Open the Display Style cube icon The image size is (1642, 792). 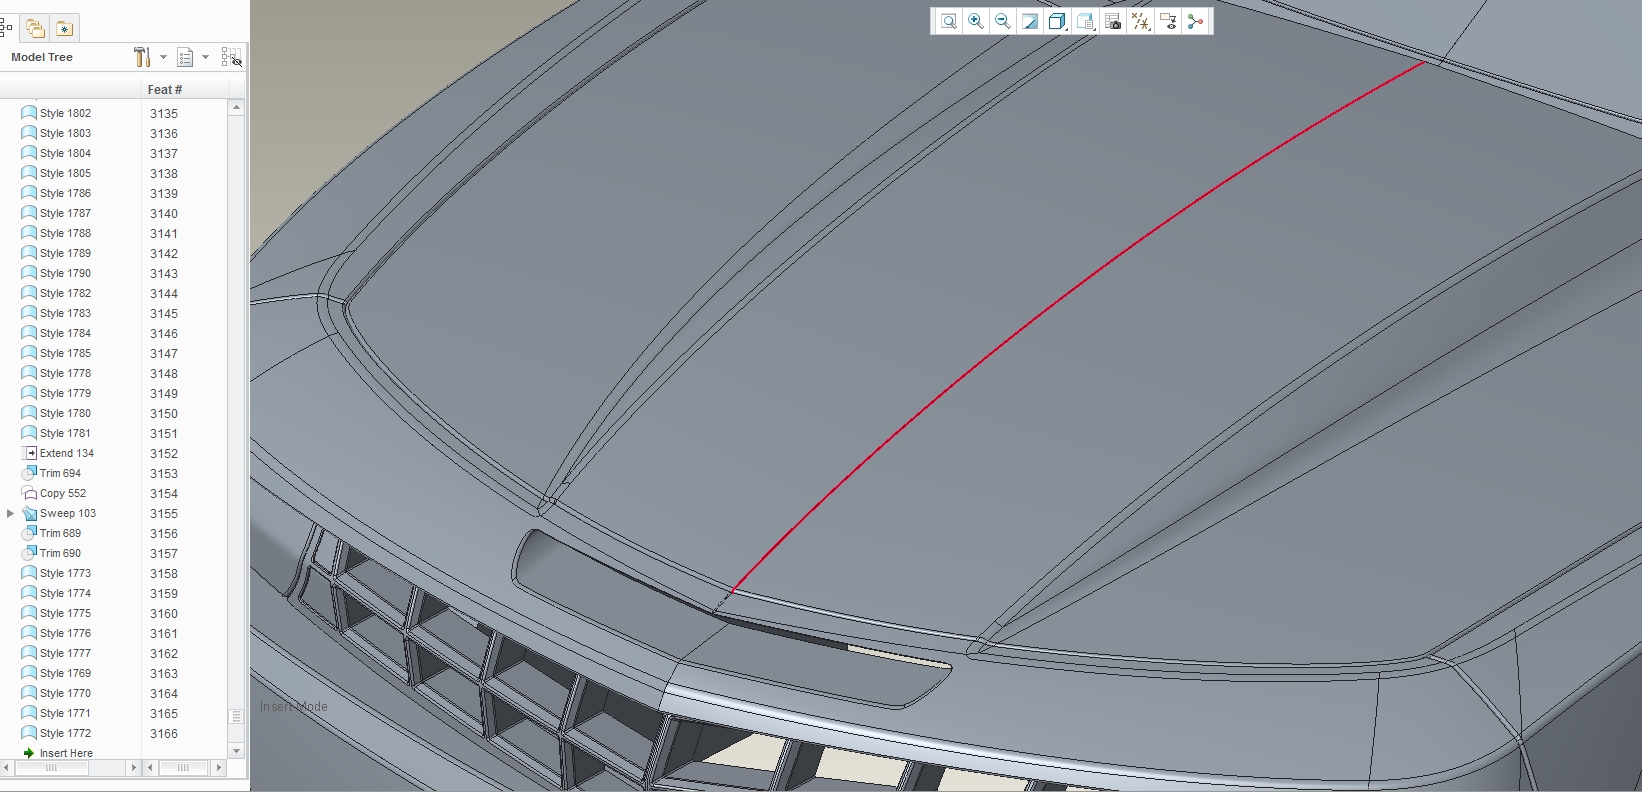tap(1057, 21)
